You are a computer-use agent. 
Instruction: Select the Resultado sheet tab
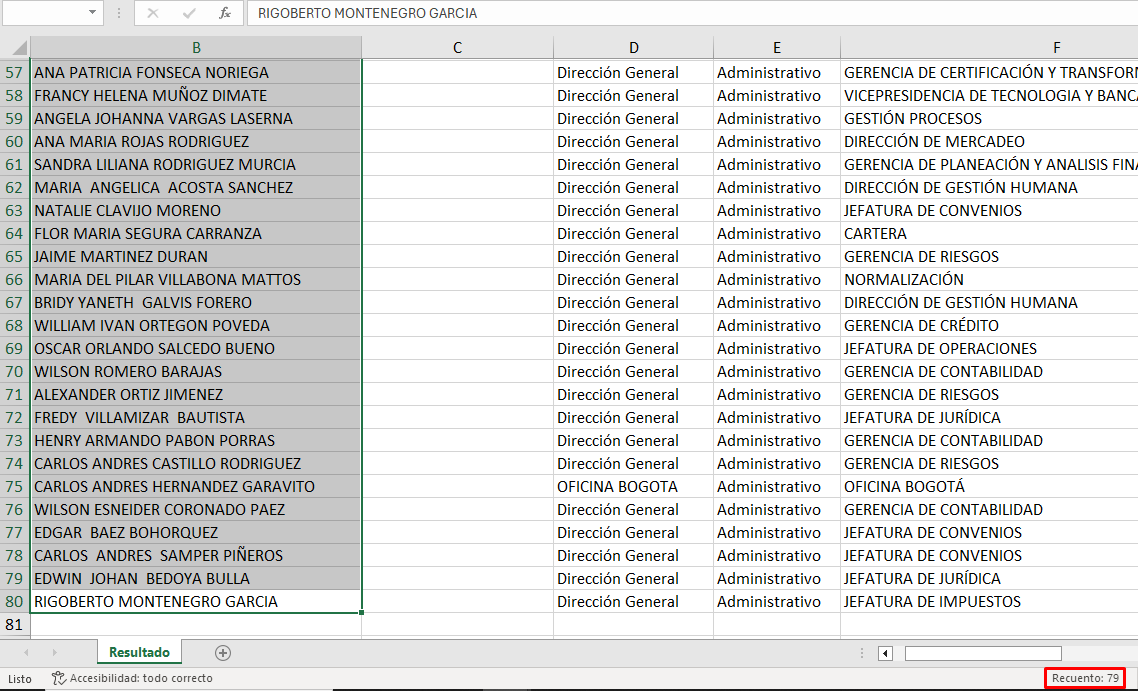pyautogui.click(x=139, y=652)
